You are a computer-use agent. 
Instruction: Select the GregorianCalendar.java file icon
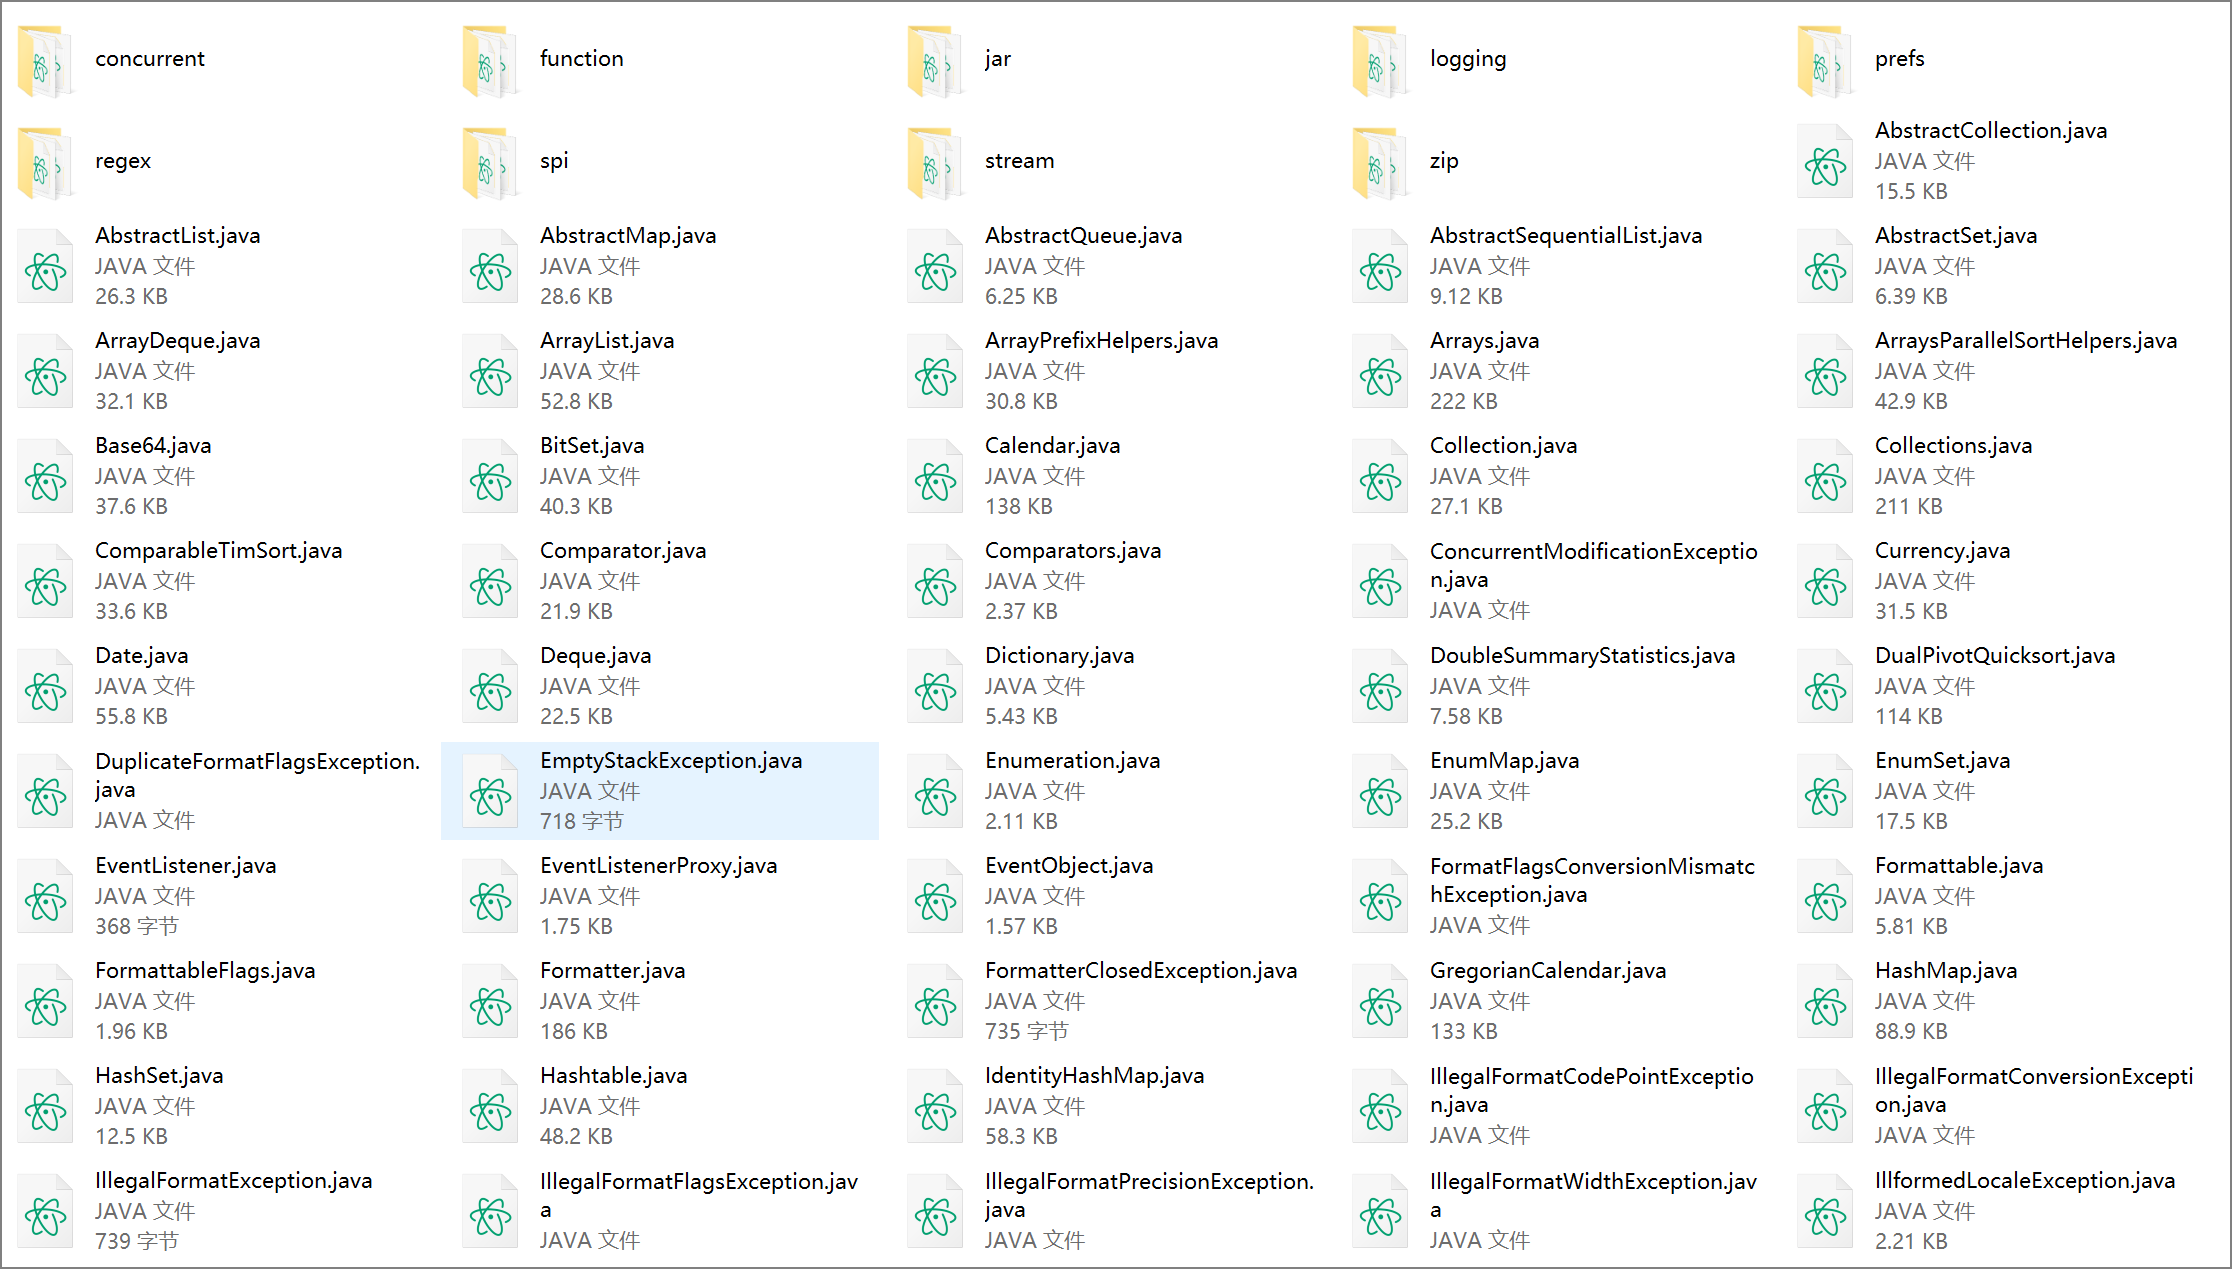coord(1381,1001)
